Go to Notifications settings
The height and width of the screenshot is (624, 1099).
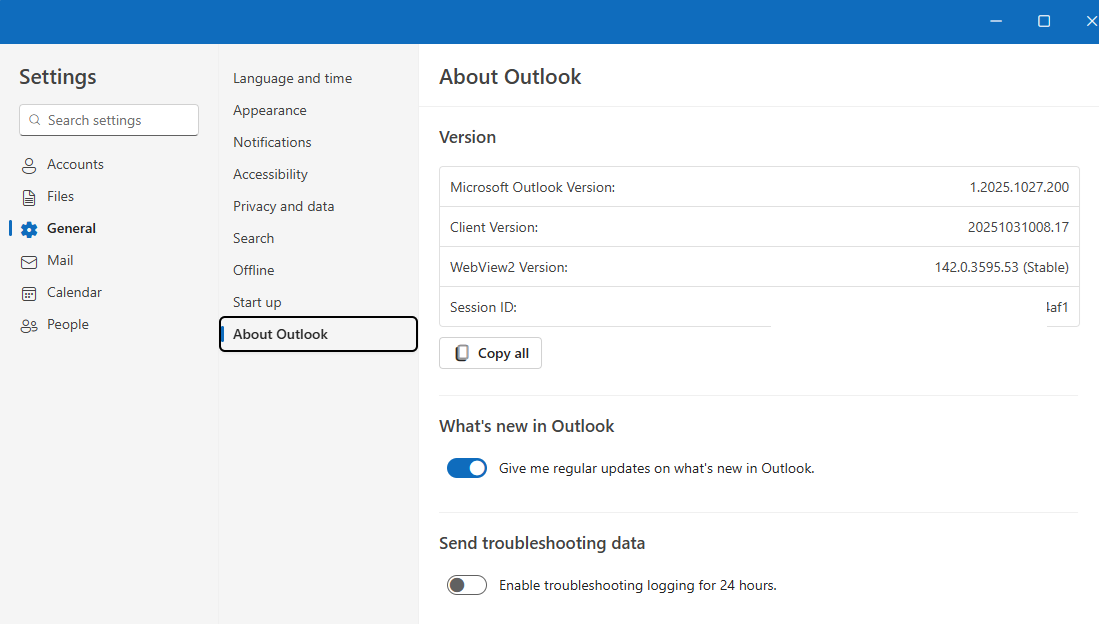pos(272,142)
